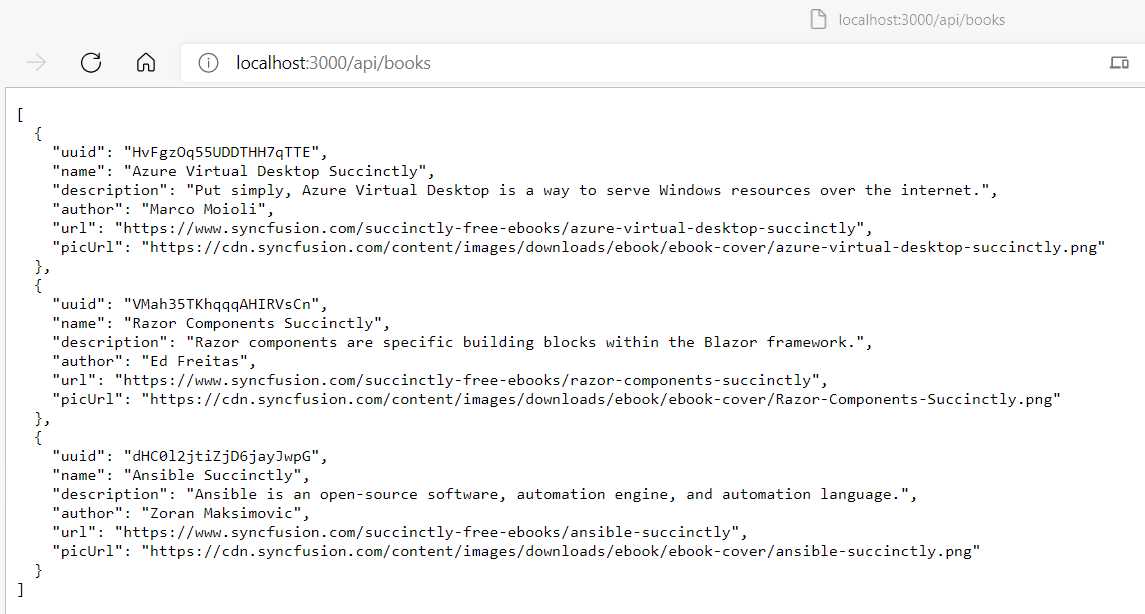The image size is (1145, 614).
Task: Click the refresh page icon
Action: coord(91,62)
